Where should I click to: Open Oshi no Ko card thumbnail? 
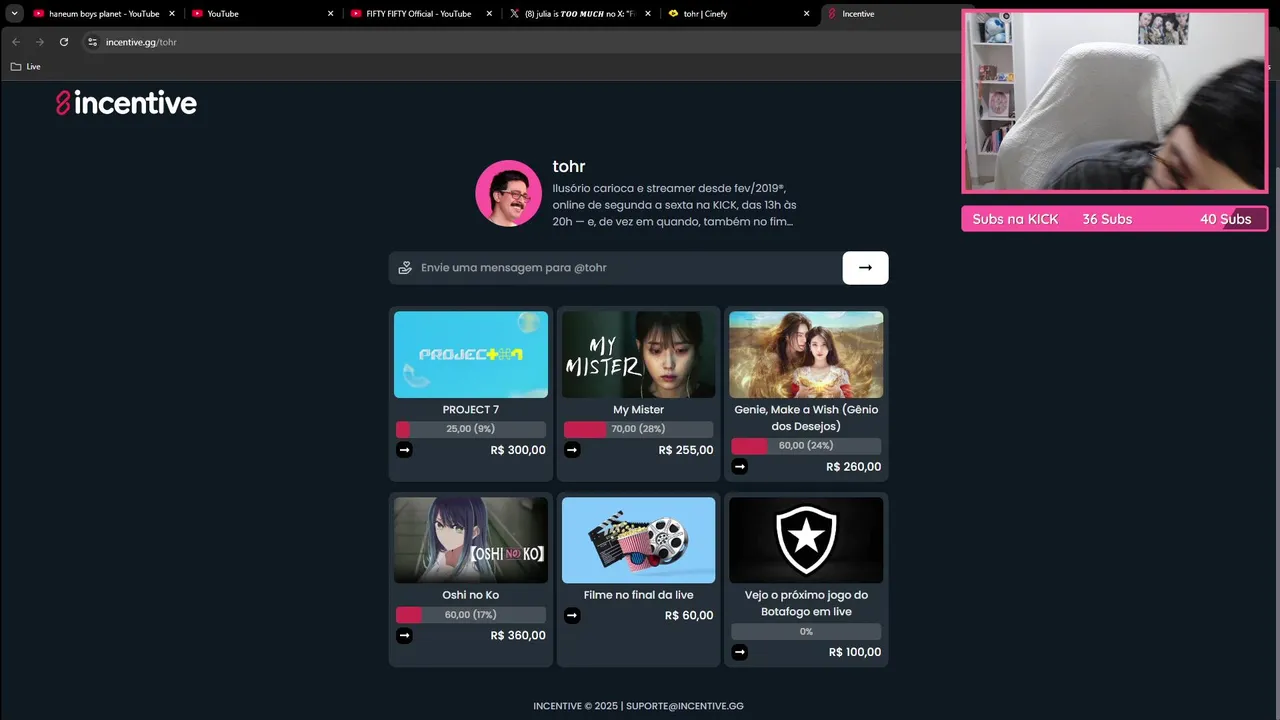471,540
